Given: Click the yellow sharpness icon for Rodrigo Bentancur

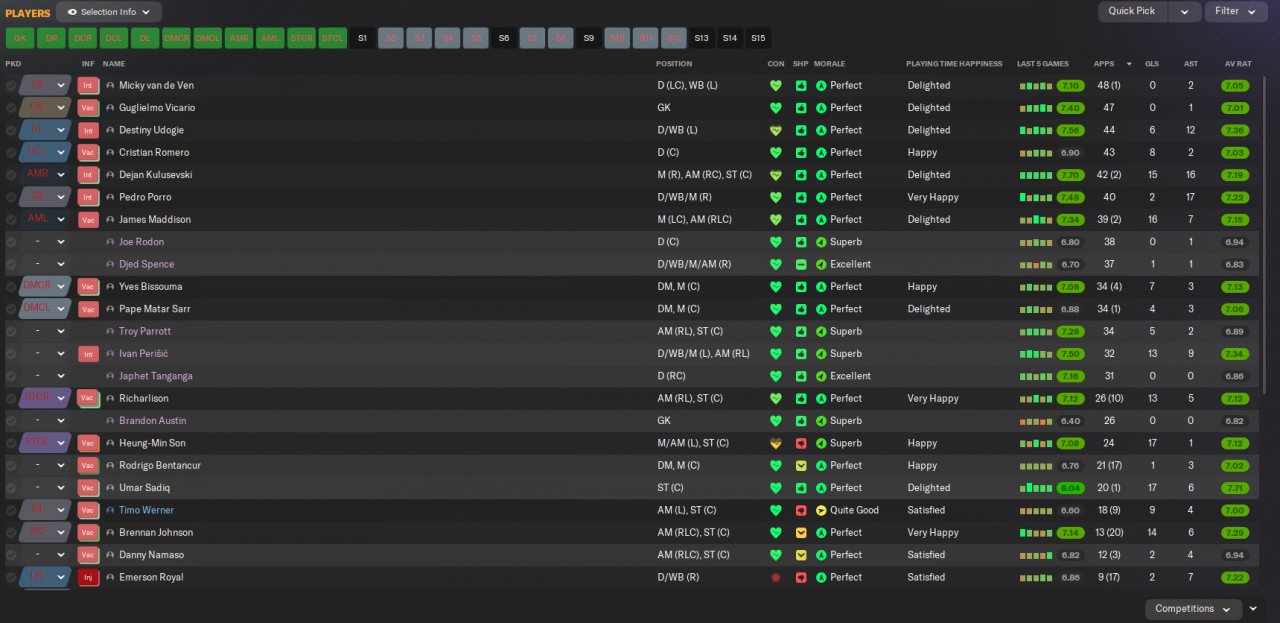Looking at the screenshot, I should click(x=801, y=465).
